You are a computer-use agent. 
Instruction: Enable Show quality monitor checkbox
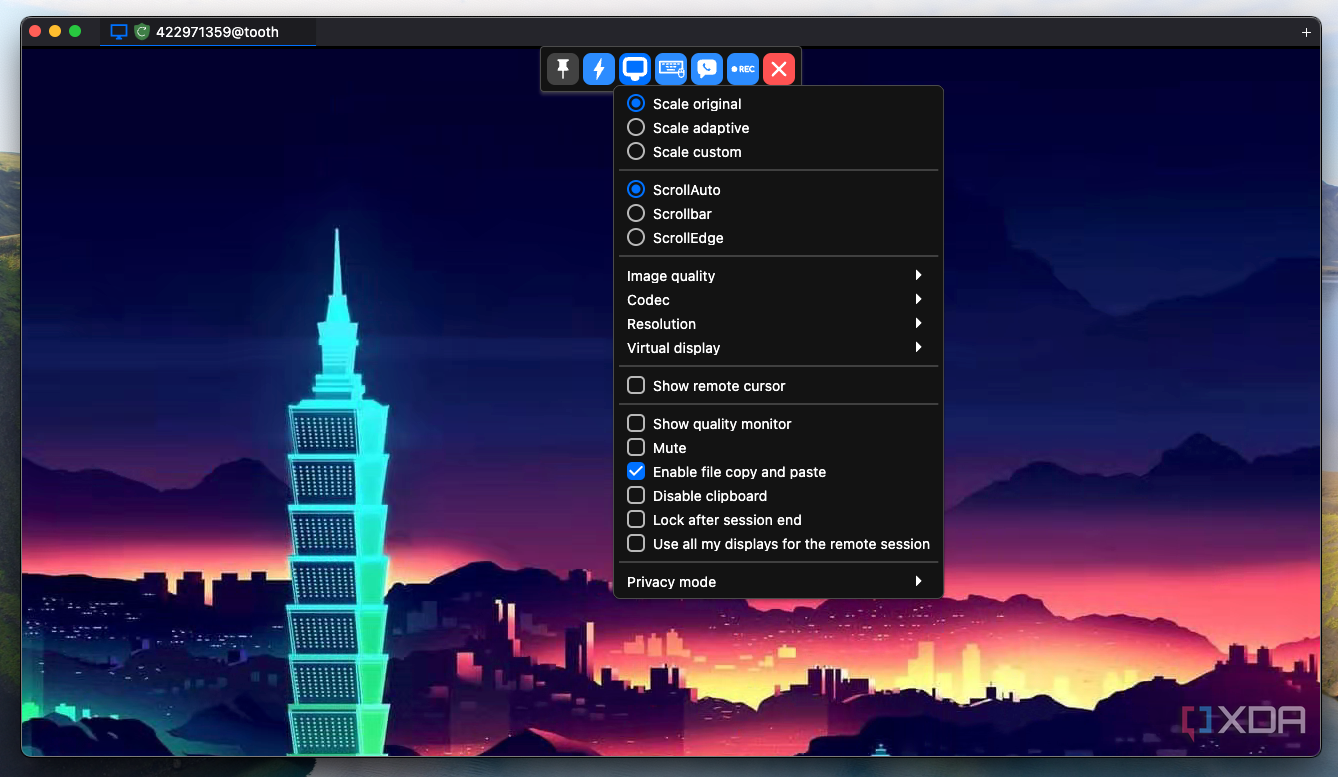pyautogui.click(x=636, y=423)
